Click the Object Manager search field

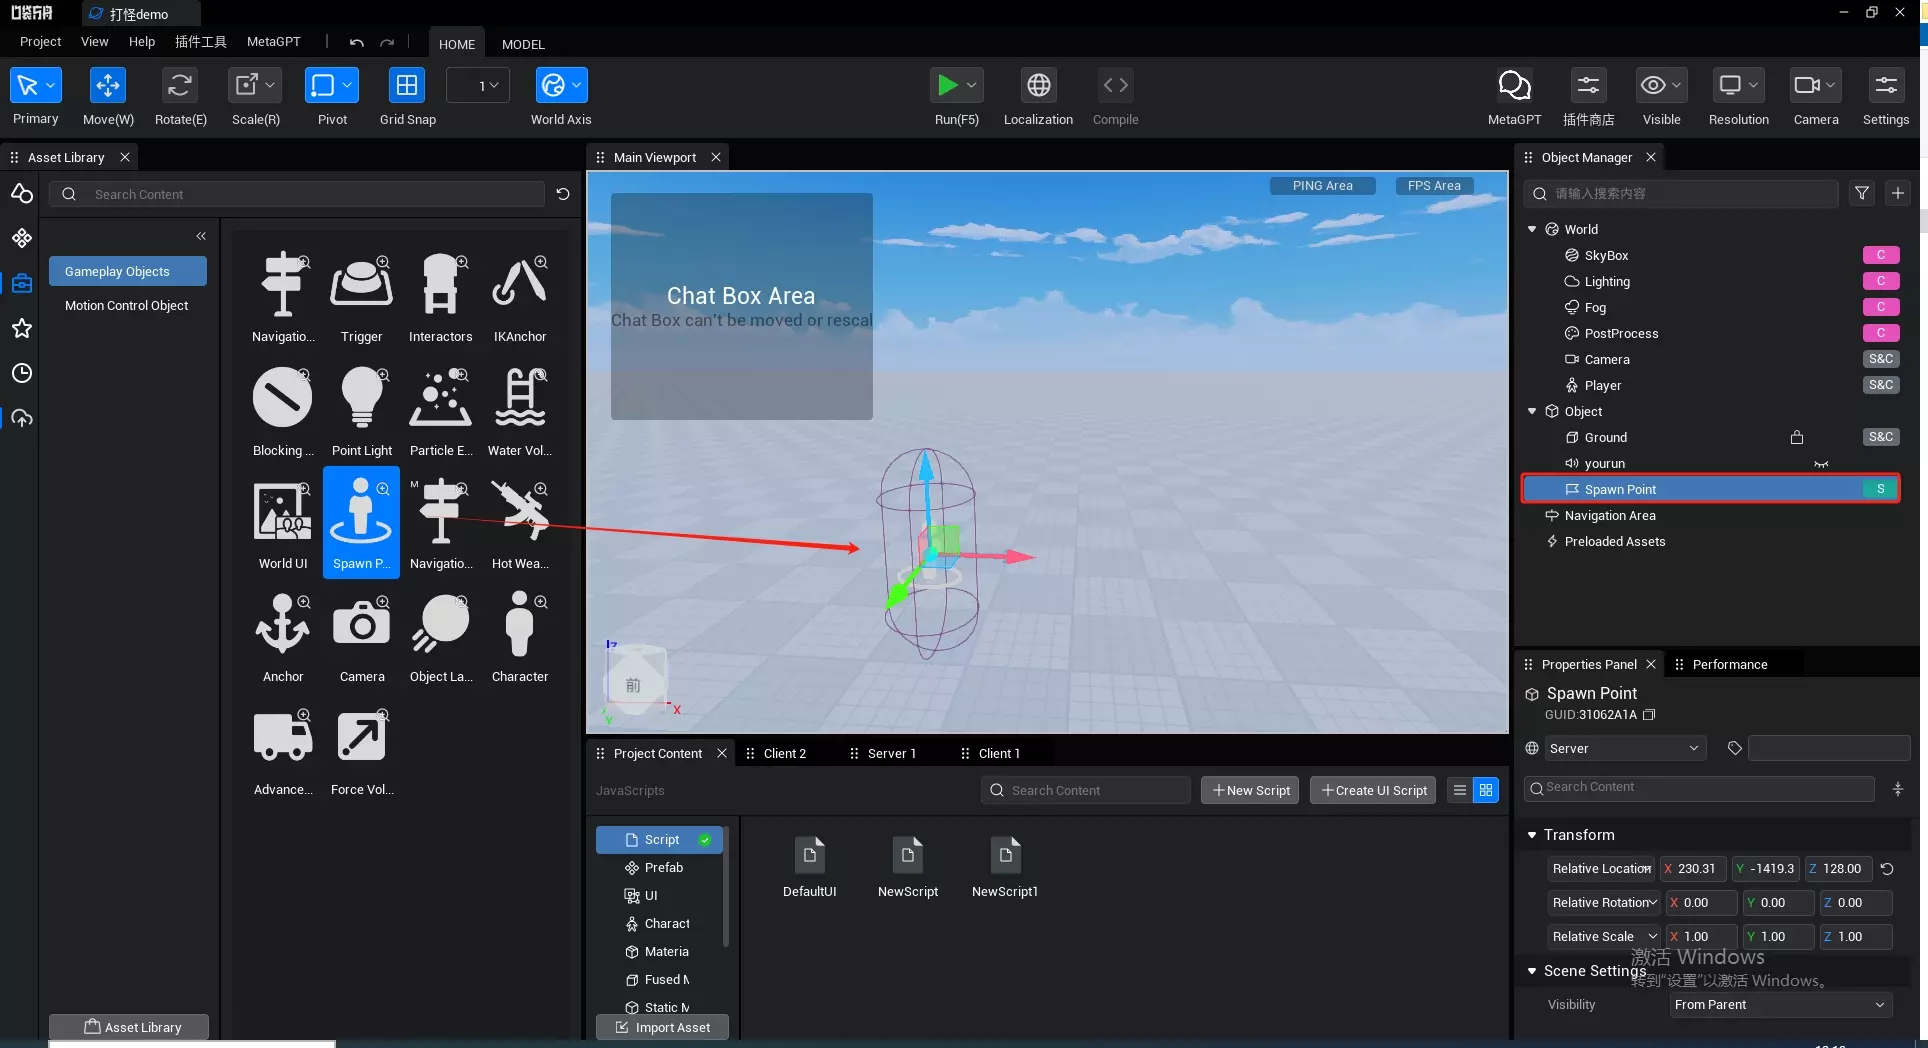pos(1681,194)
